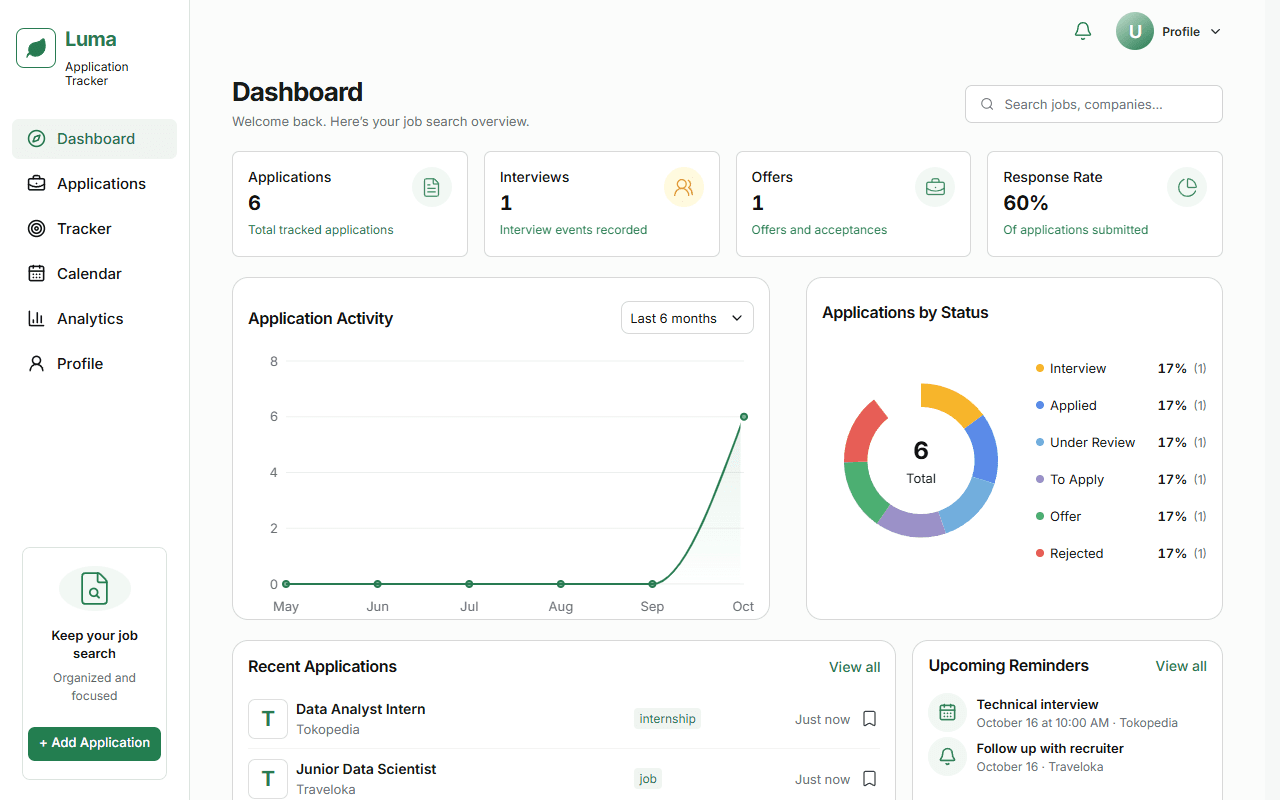Open Profile from the sidebar menu
This screenshot has width=1280, height=800.
94,364
